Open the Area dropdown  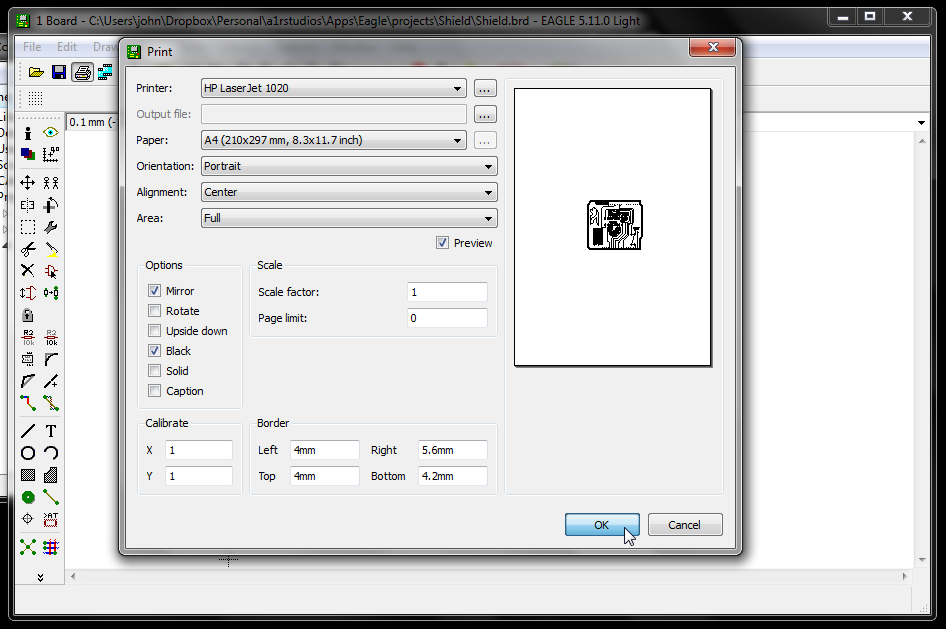pyautogui.click(x=349, y=218)
